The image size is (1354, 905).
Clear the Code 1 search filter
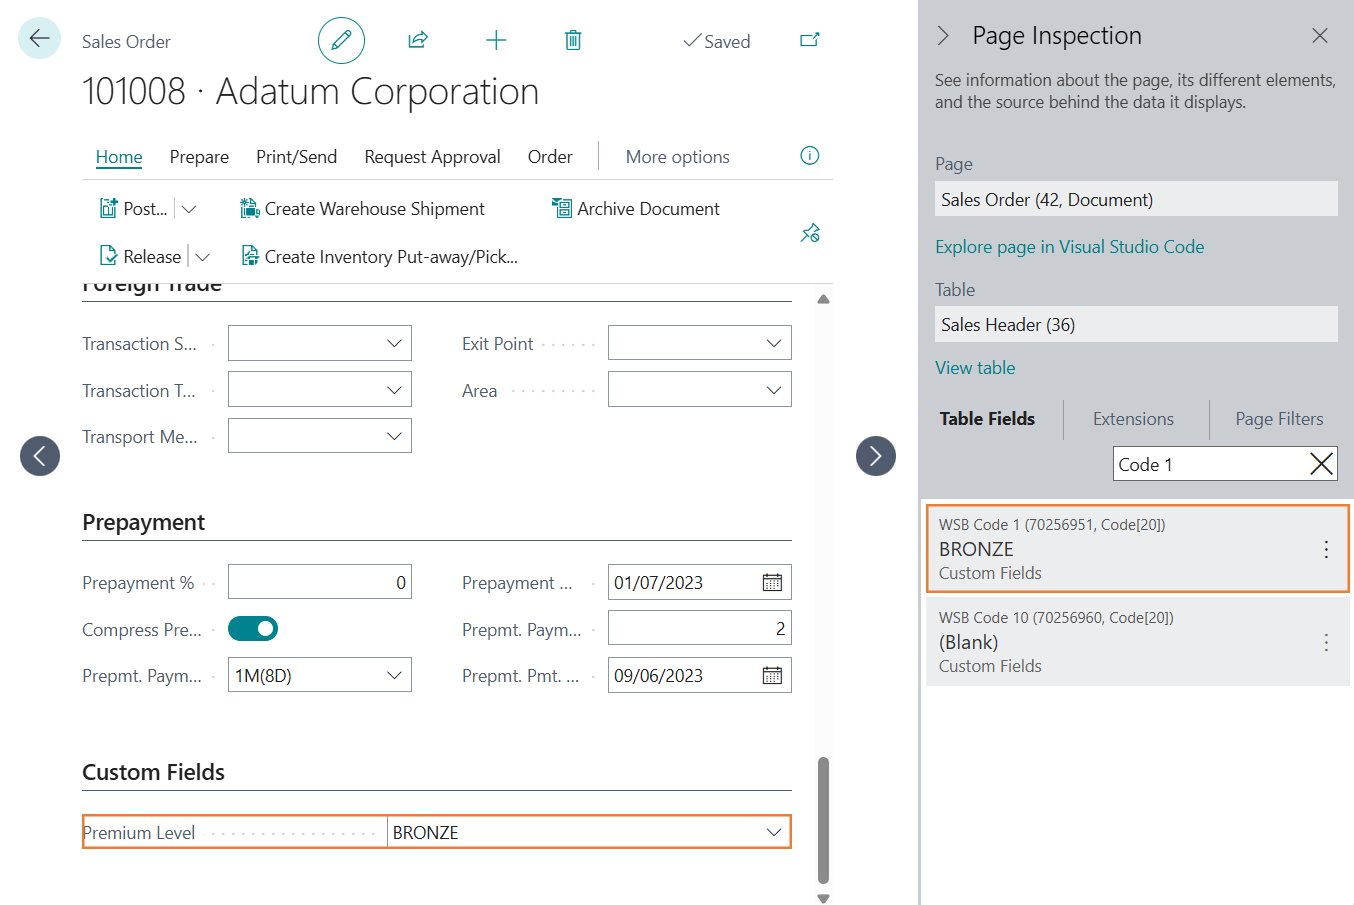tap(1321, 464)
